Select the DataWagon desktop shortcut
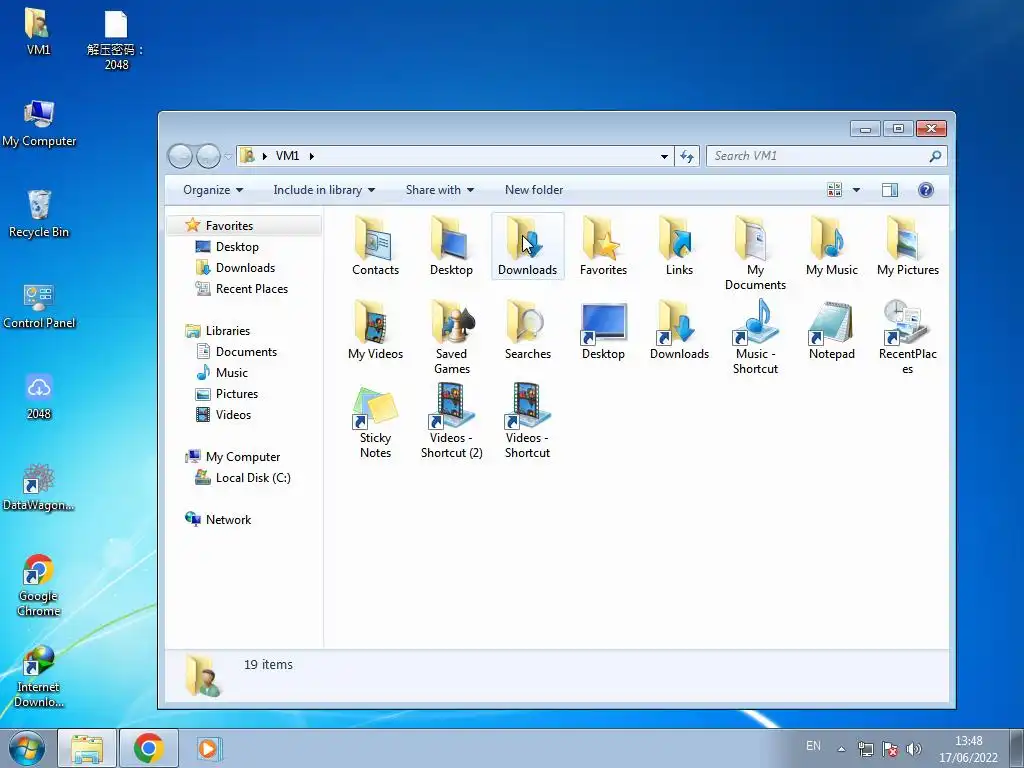The width and height of the screenshot is (1024, 768). (x=39, y=487)
